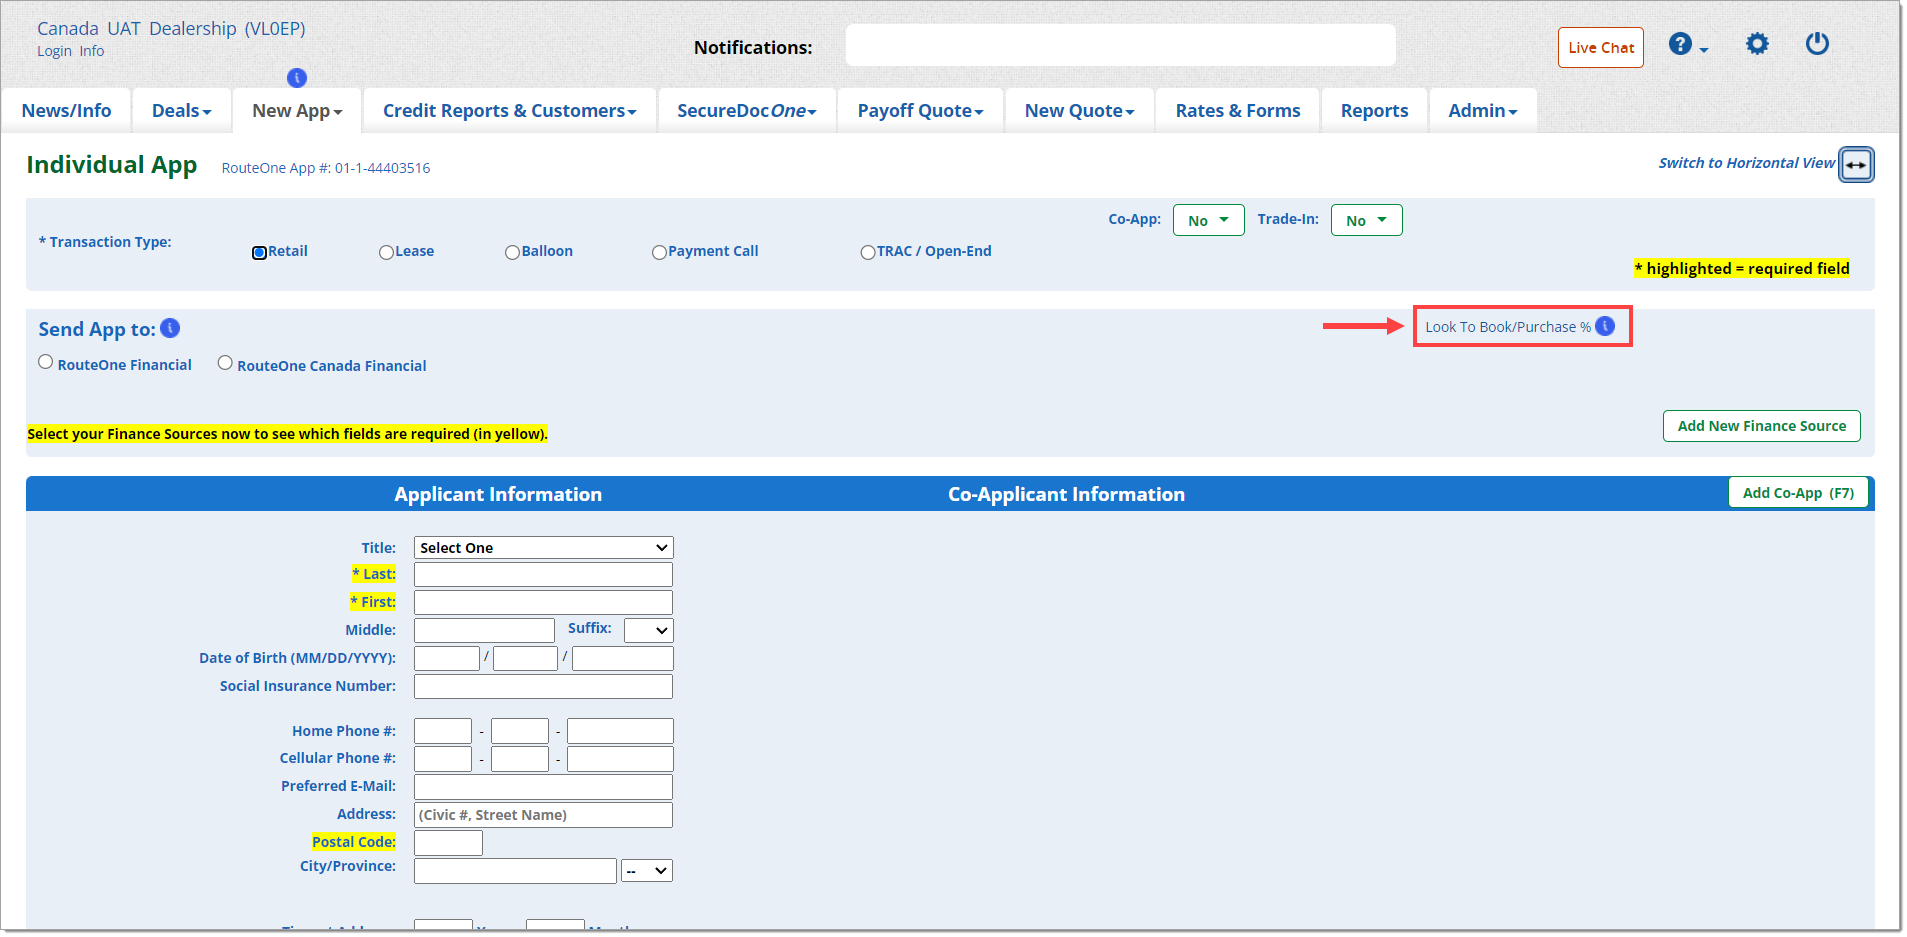Select the Retail transaction type
The height and width of the screenshot is (937, 1907).
coord(259,252)
